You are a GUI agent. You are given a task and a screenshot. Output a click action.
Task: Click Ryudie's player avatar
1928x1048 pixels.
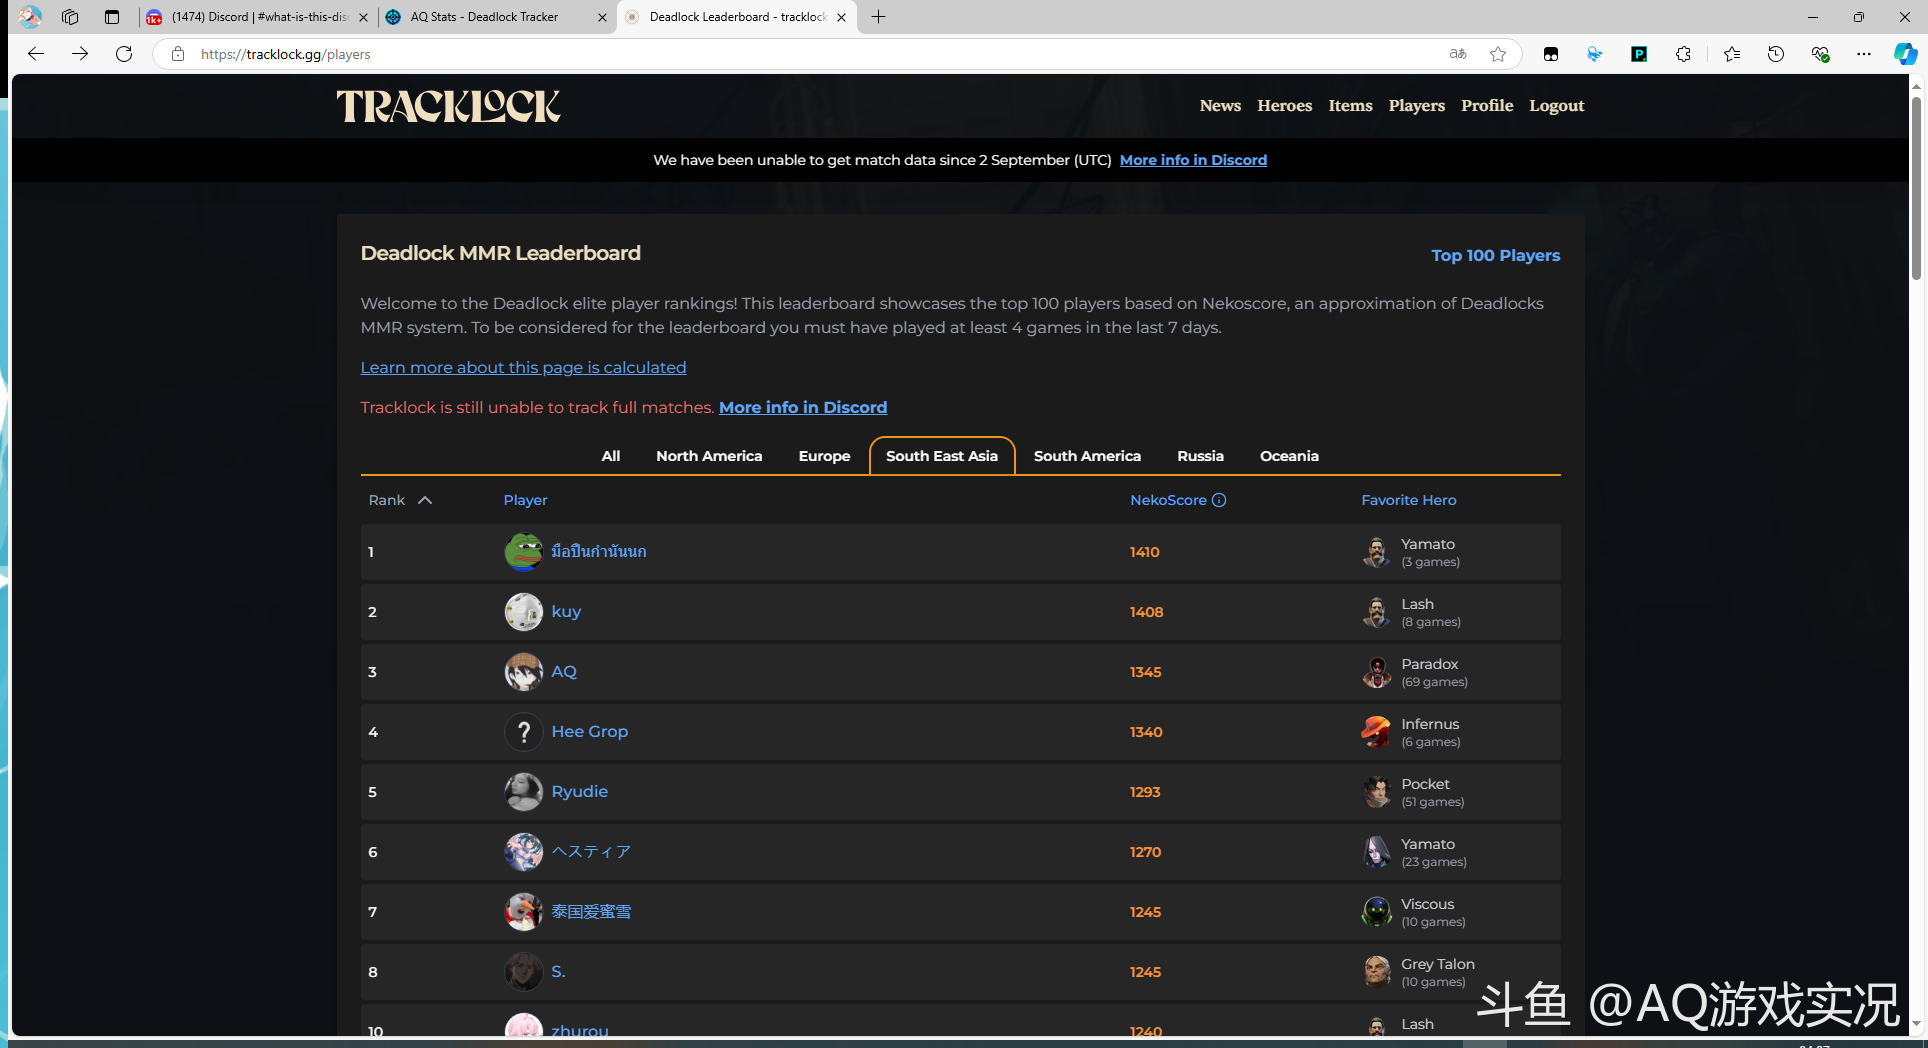[523, 792]
